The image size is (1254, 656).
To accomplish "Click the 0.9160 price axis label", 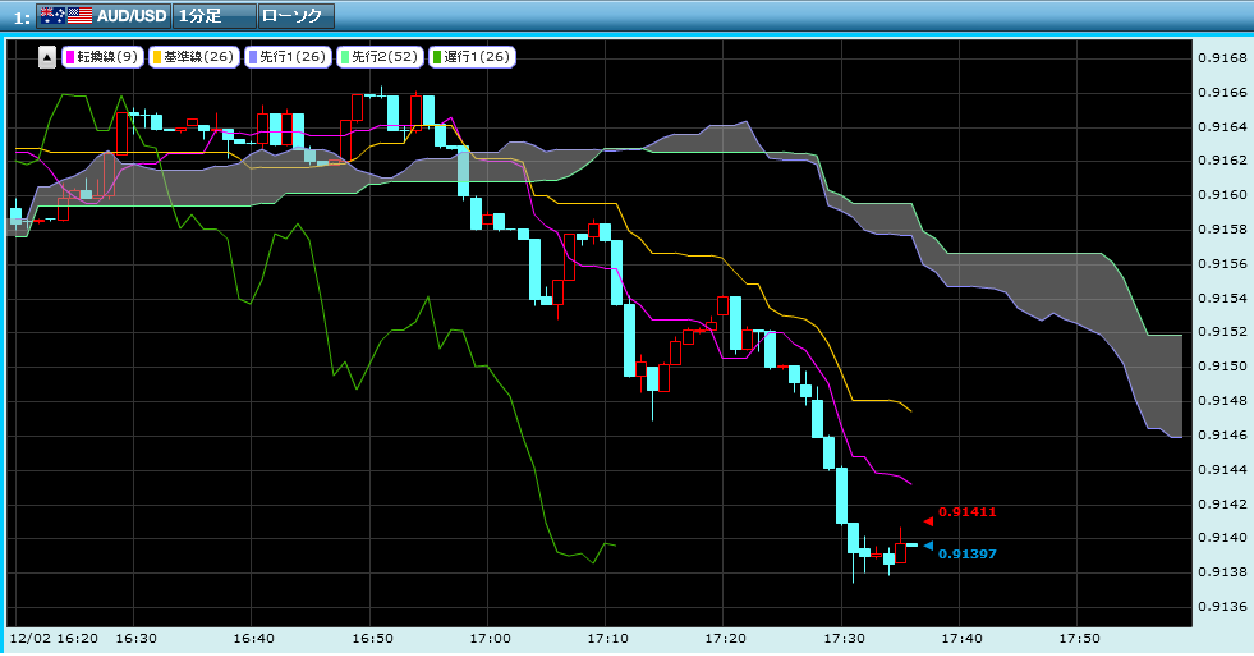I will (x=1223, y=195).
